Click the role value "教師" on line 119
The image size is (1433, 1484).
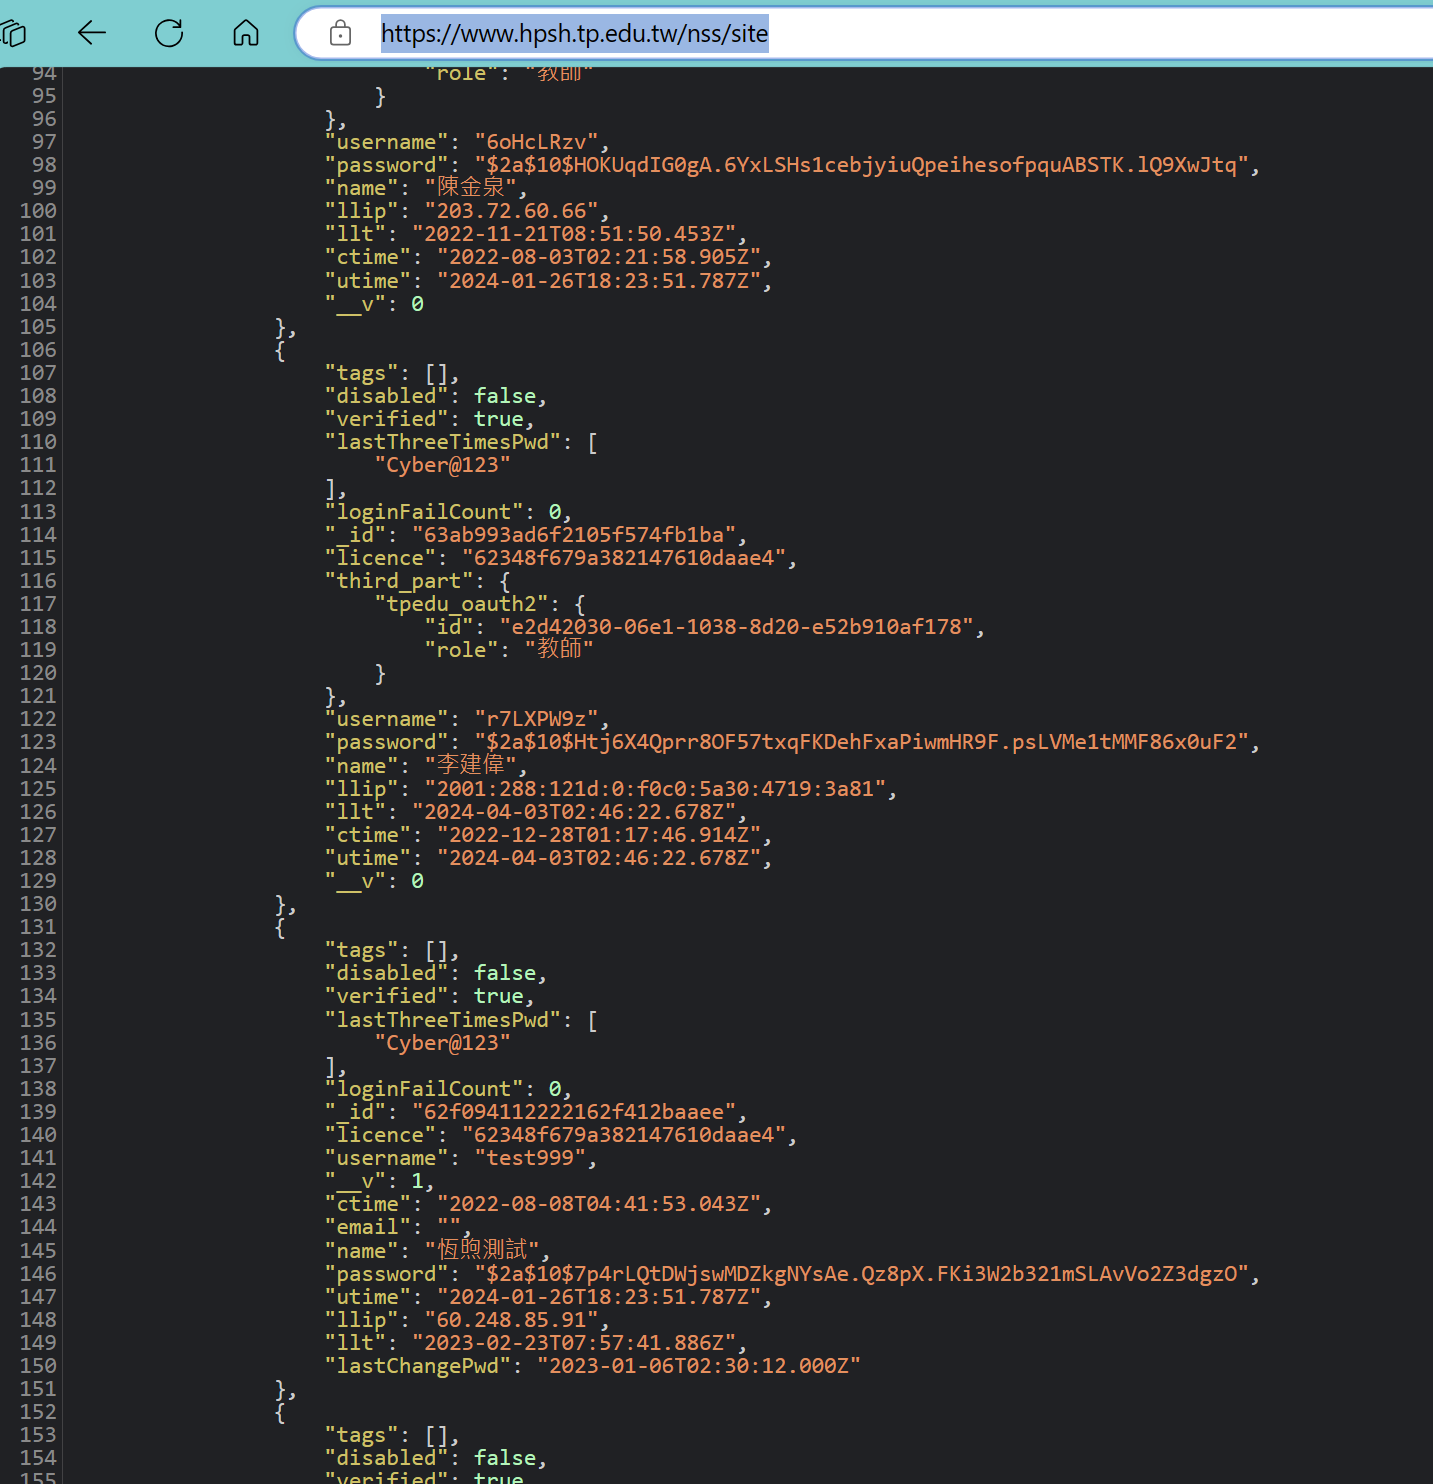click(559, 650)
